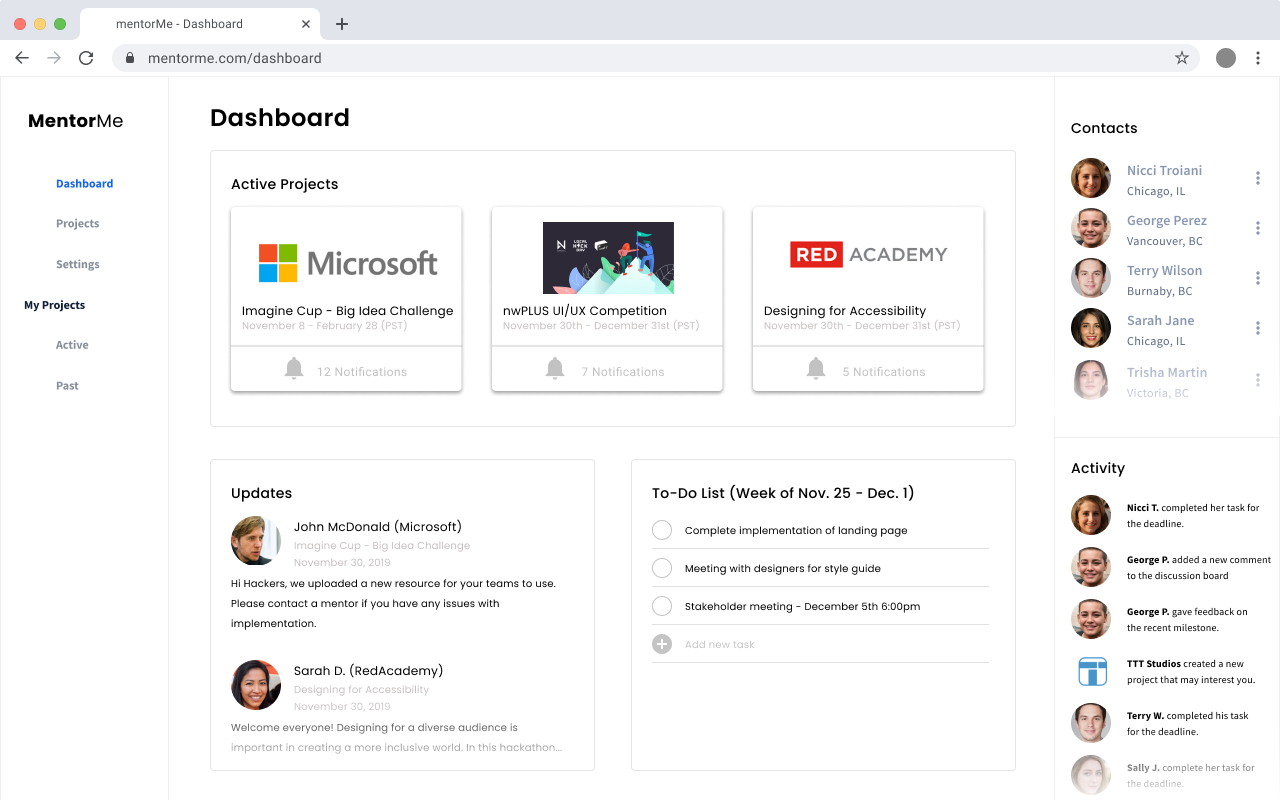Click Nicci Troiani's avatar in Contacts
The height and width of the screenshot is (800, 1280).
1091,178
